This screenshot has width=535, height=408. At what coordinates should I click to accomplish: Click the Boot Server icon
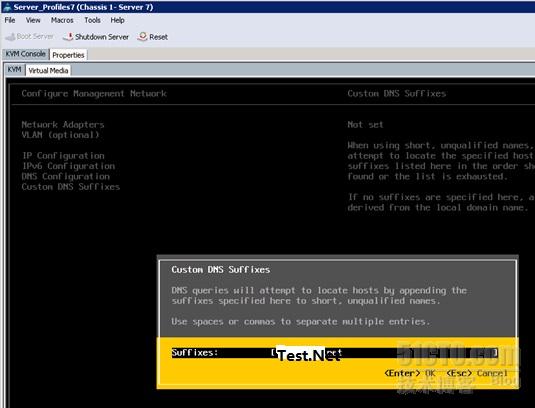(11, 37)
